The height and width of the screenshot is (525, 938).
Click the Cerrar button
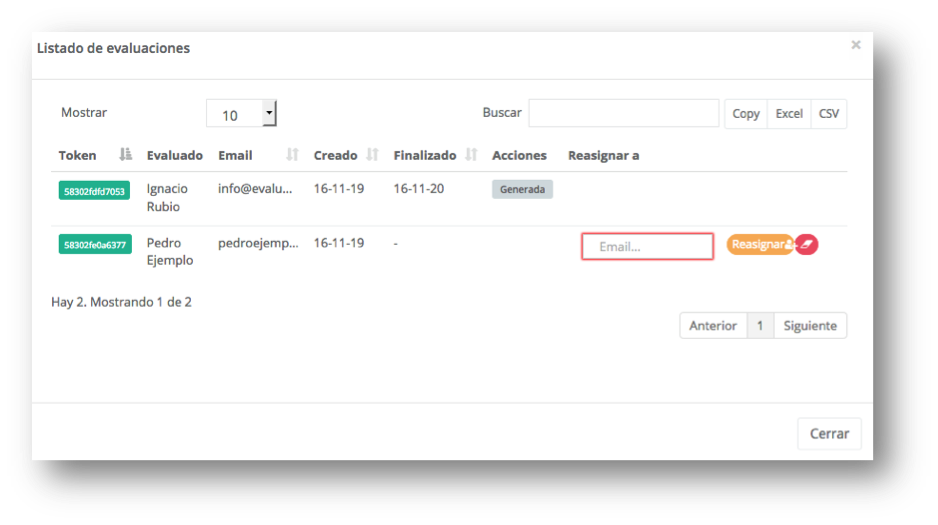click(829, 434)
